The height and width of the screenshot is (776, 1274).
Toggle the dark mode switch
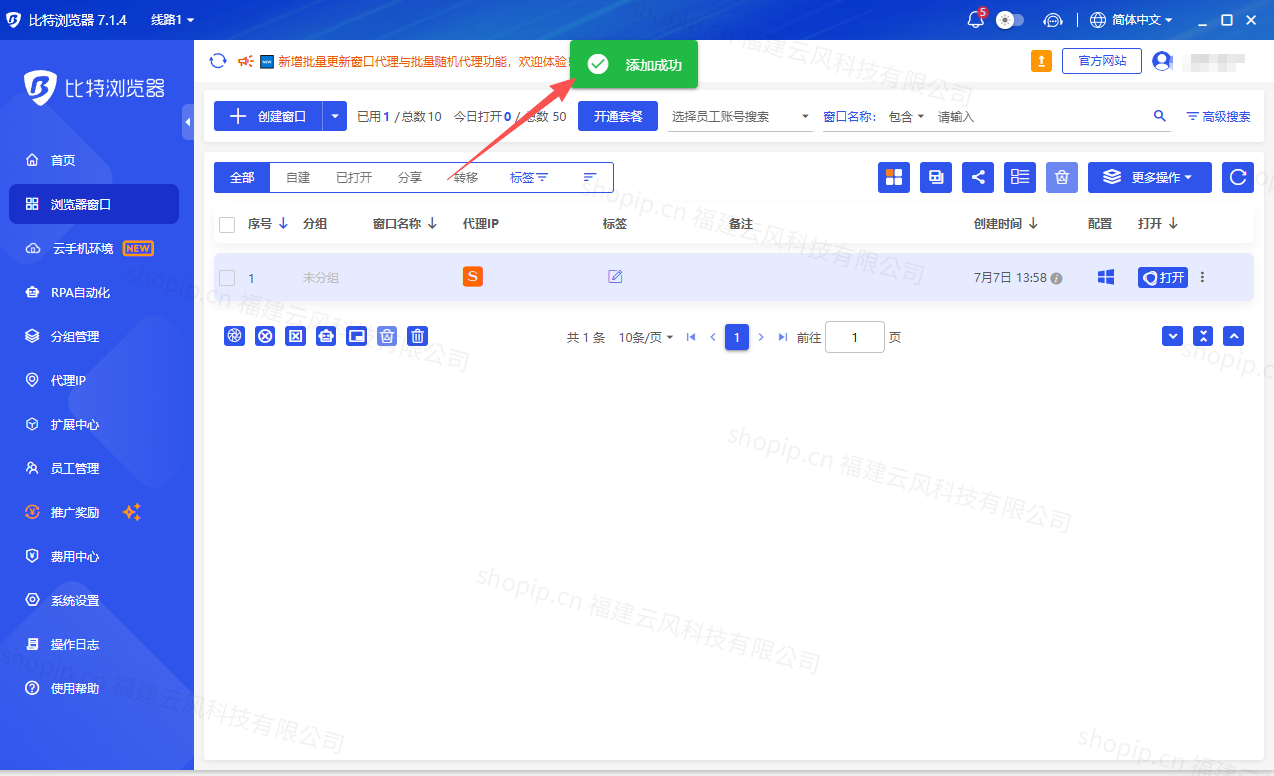[x=1009, y=20]
